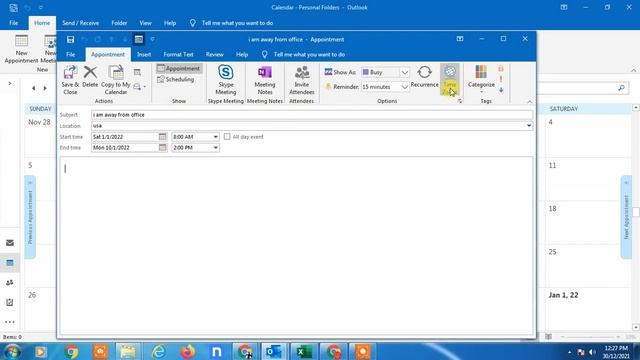The height and width of the screenshot is (360, 640).
Task: Click Tell me what you want to do in appointment
Action: (x=309, y=54)
